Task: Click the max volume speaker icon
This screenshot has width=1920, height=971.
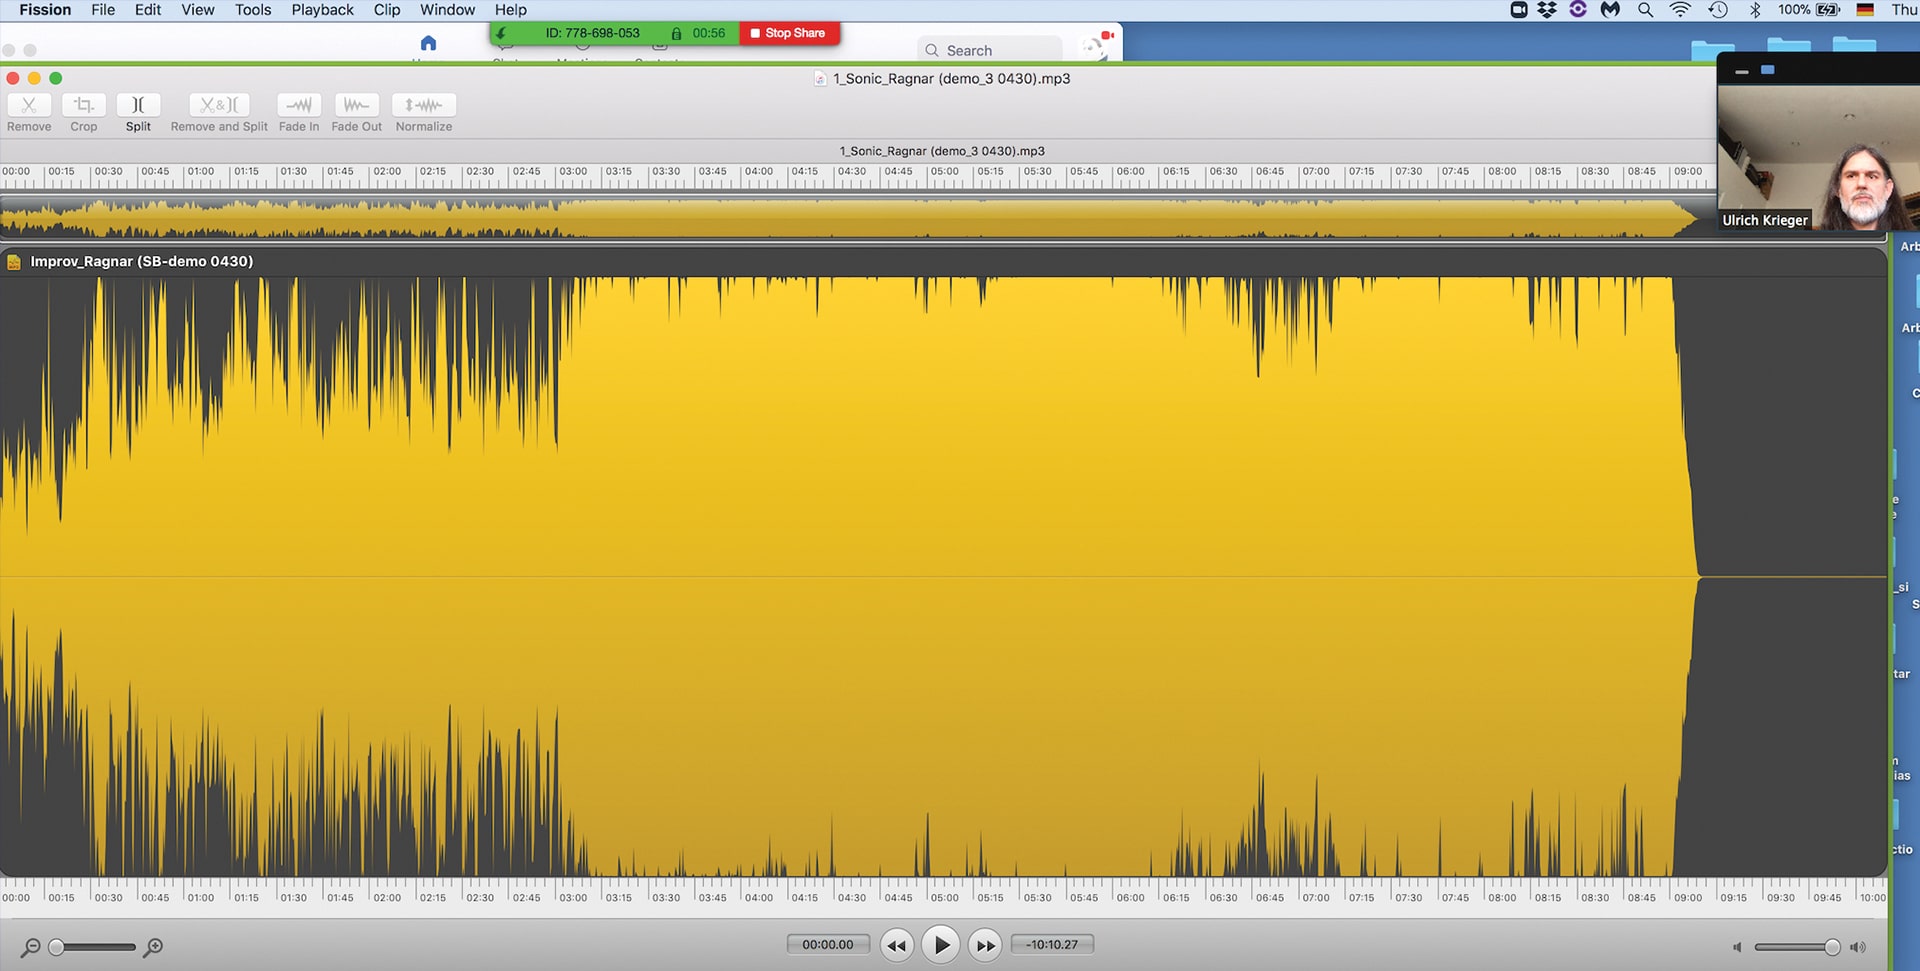Action: click(x=1858, y=947)
